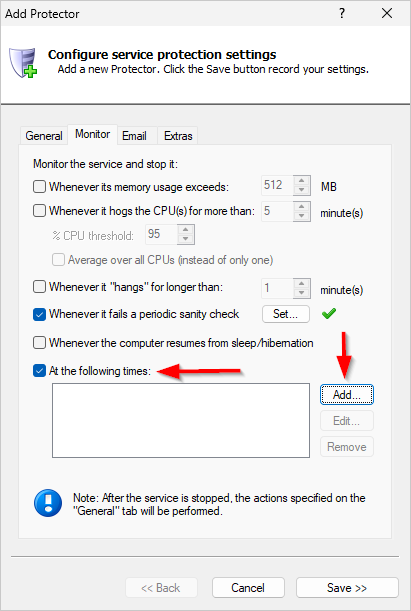This screenshot has width=411, height=611.
Task: Click the shield icon with green plus
Action: [23, 62]
